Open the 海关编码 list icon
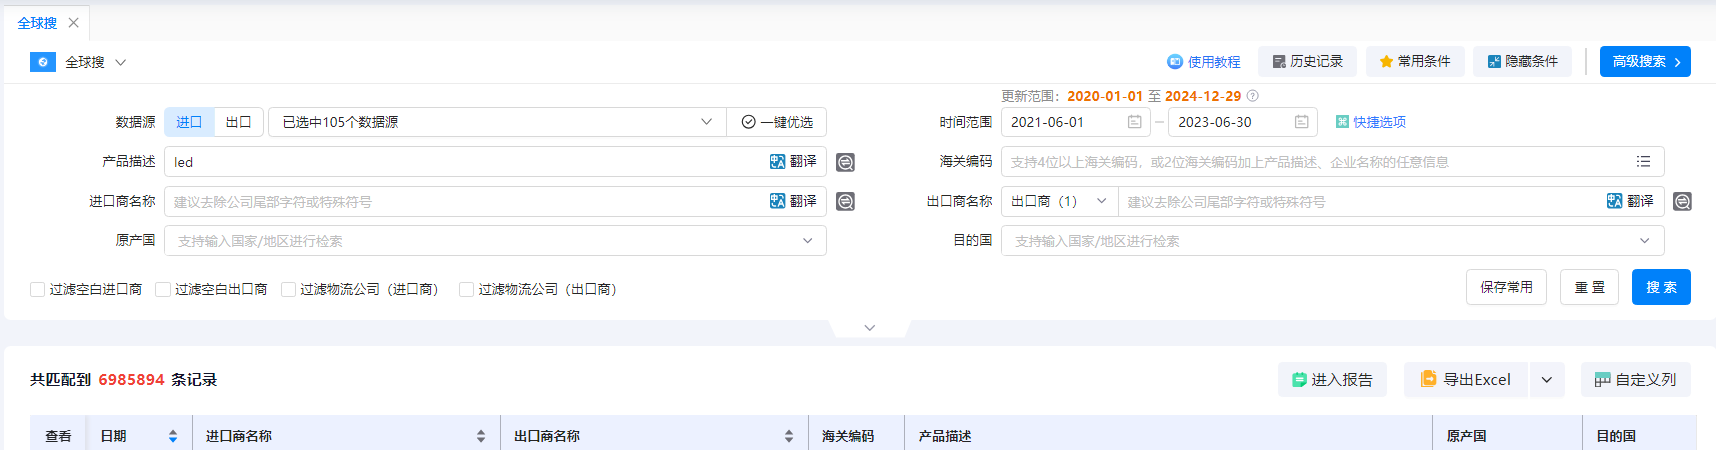The image size is (1716, 450). 1643,161
